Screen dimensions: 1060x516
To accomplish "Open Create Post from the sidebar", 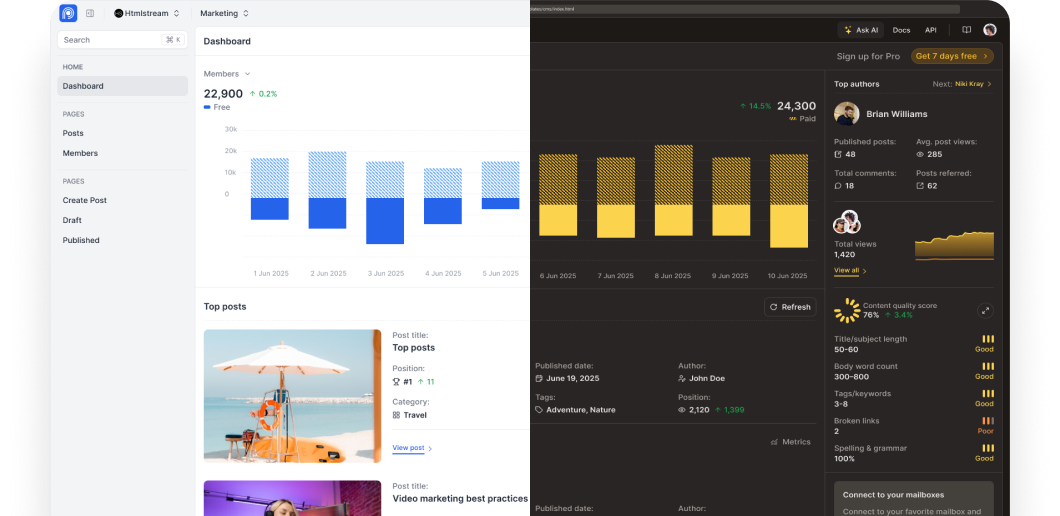I will pyautogui.click(x=85, y=200).
